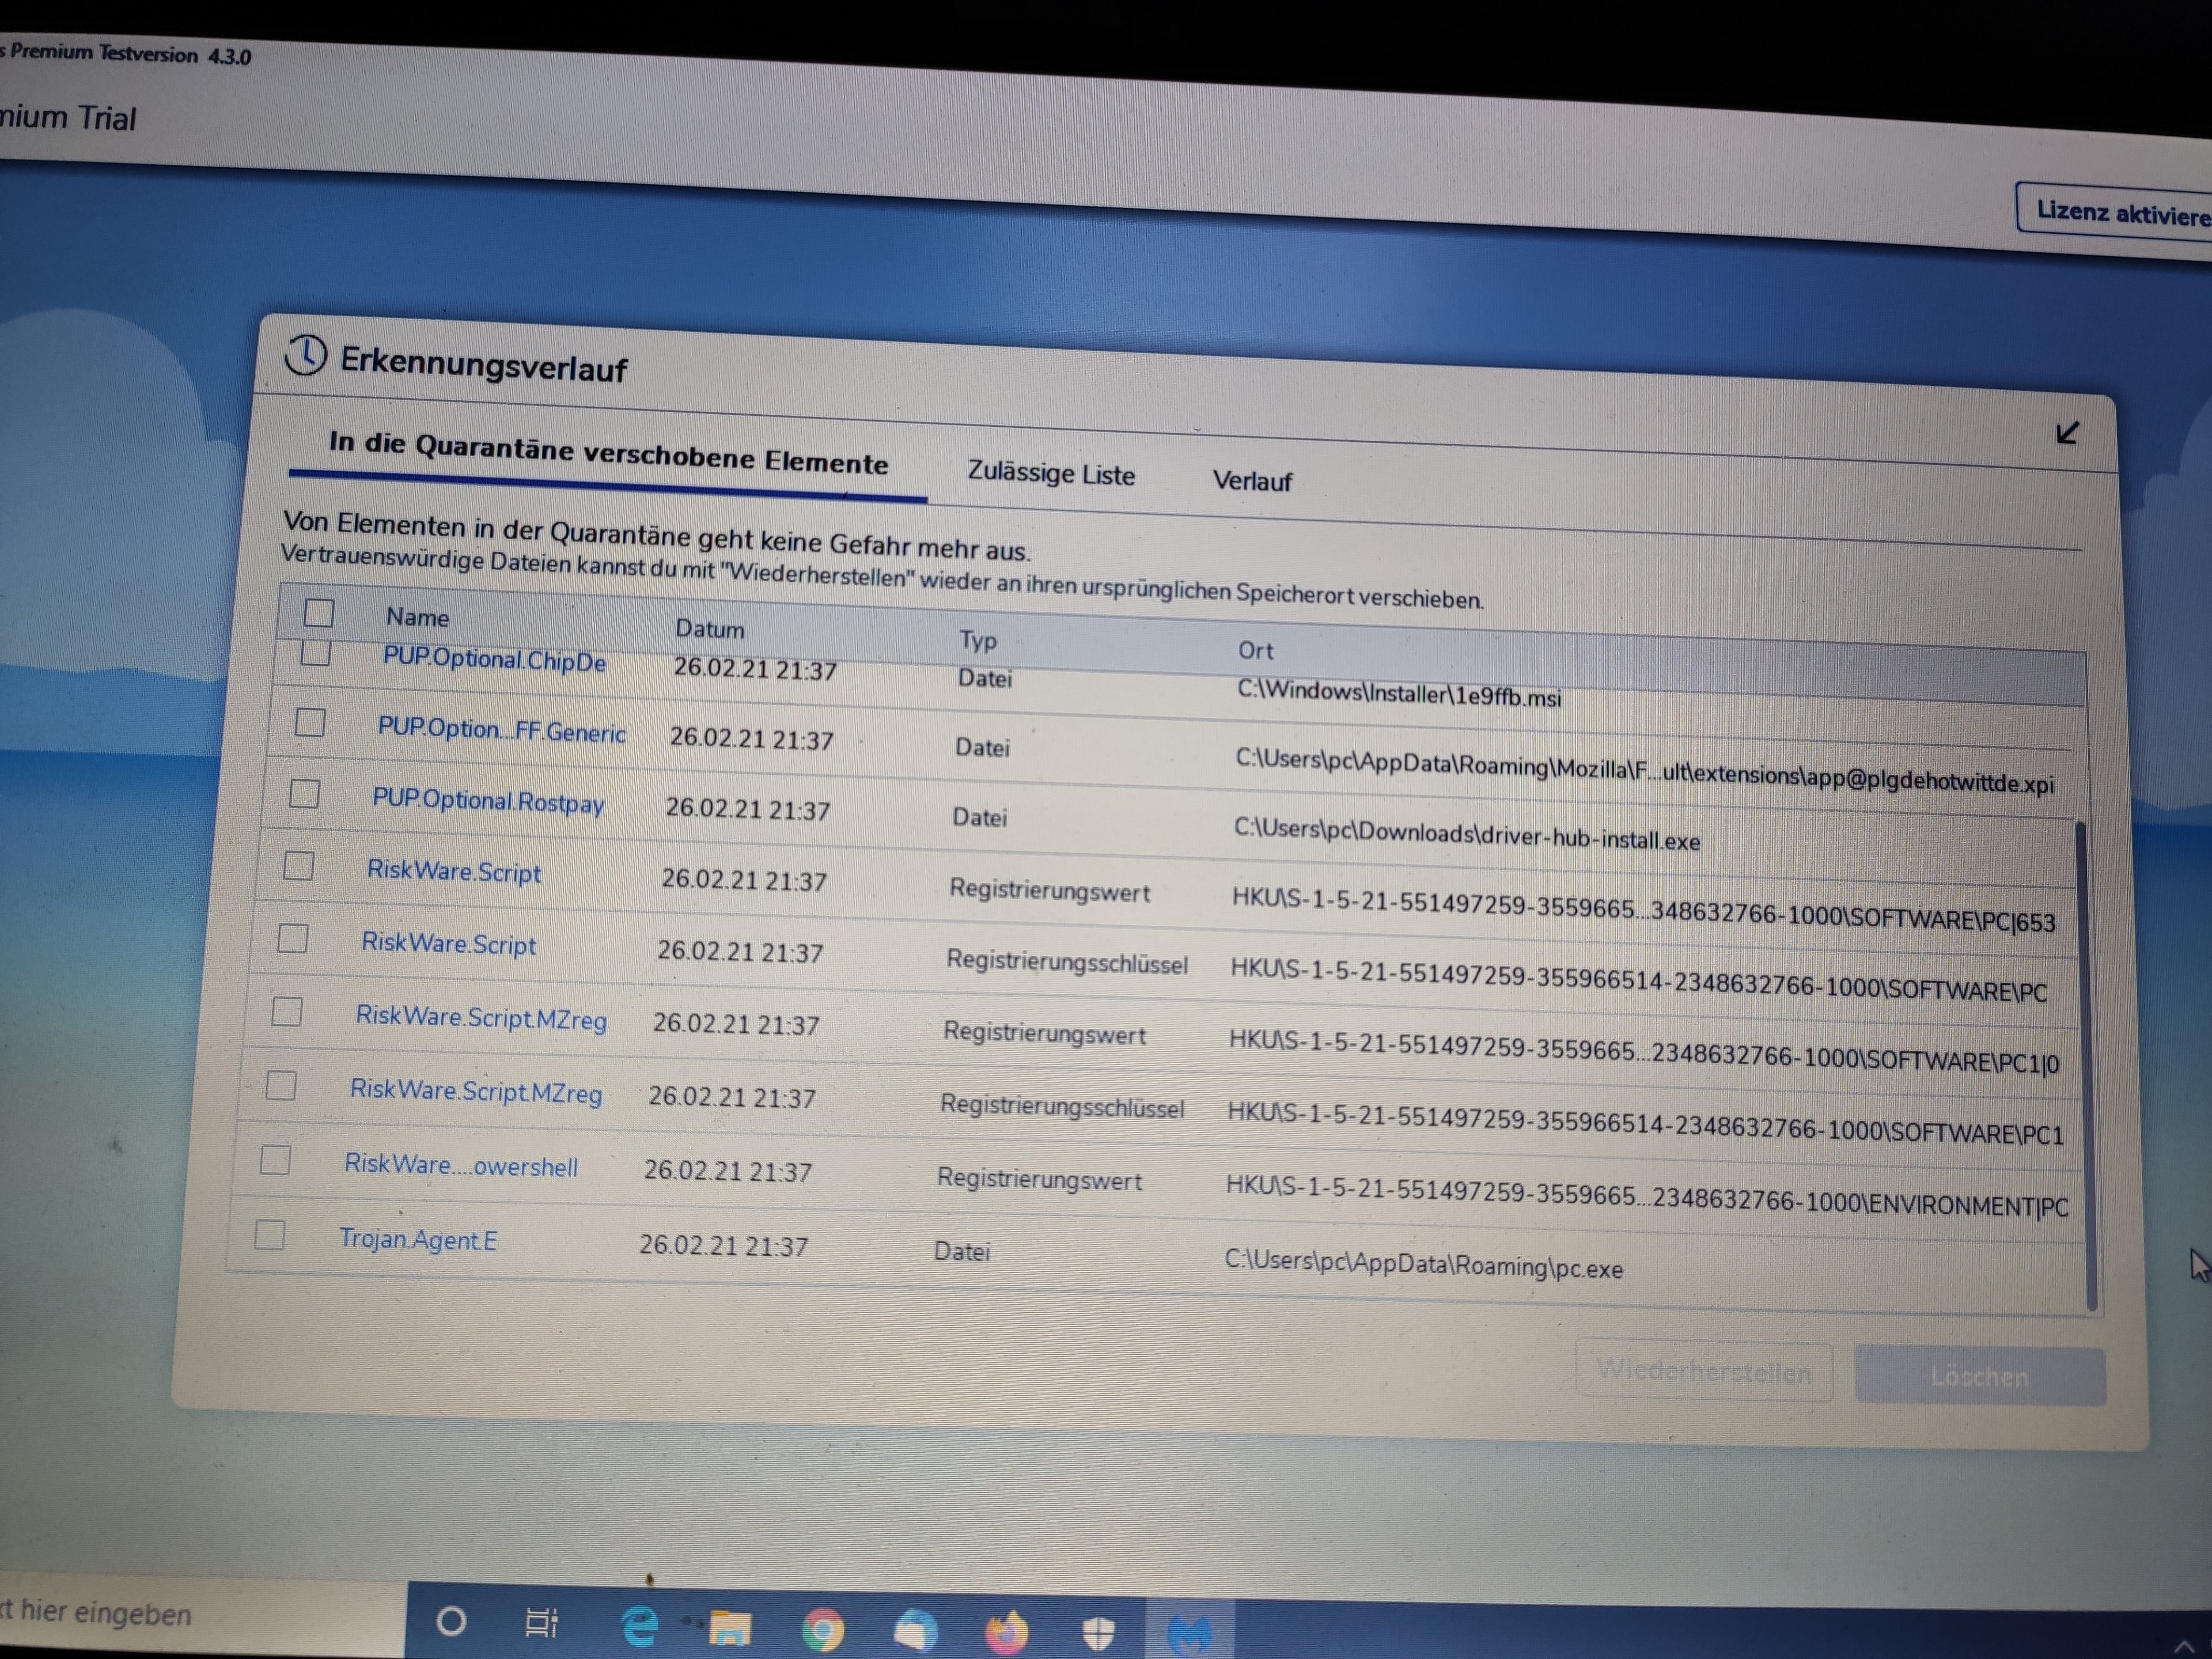This screenshot has width=2212, height=1659.
Task: Open Windows Security shield in the taskbar
Action: point(1098,1634)
